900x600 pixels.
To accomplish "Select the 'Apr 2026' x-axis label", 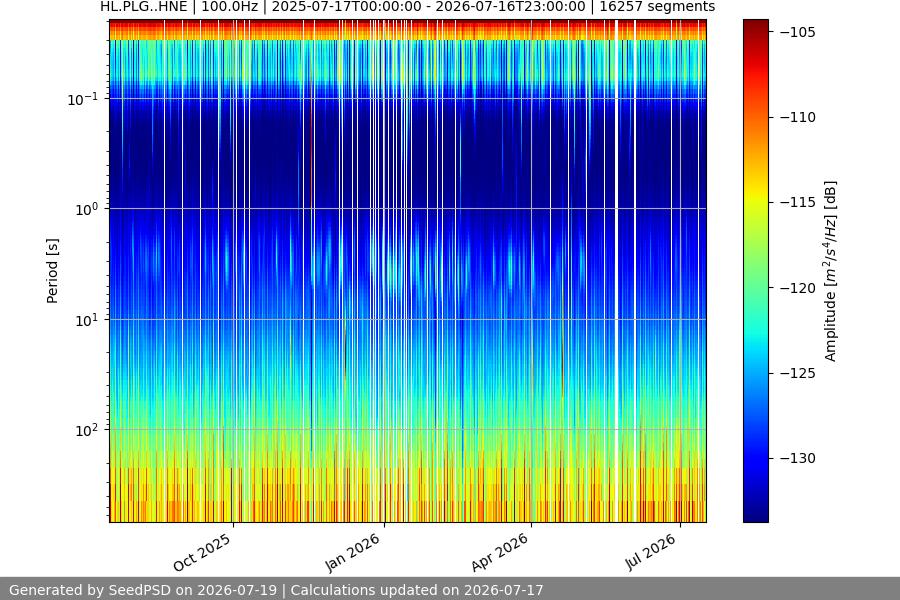I will click(x=499, y=552).
